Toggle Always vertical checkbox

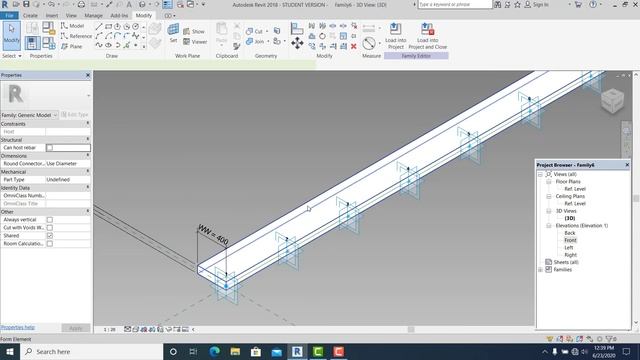point(50,220)
